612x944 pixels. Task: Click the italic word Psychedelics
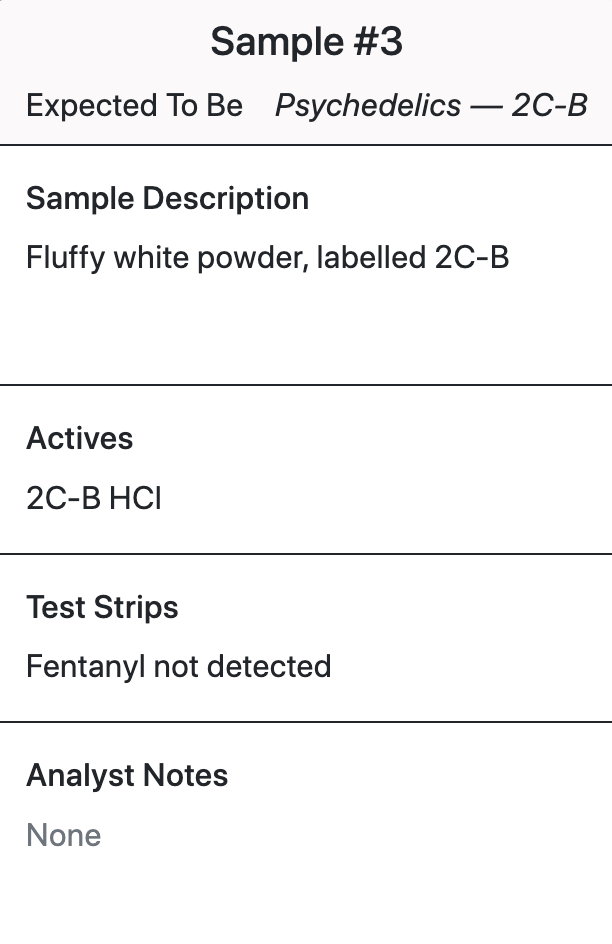coord(368,107)
